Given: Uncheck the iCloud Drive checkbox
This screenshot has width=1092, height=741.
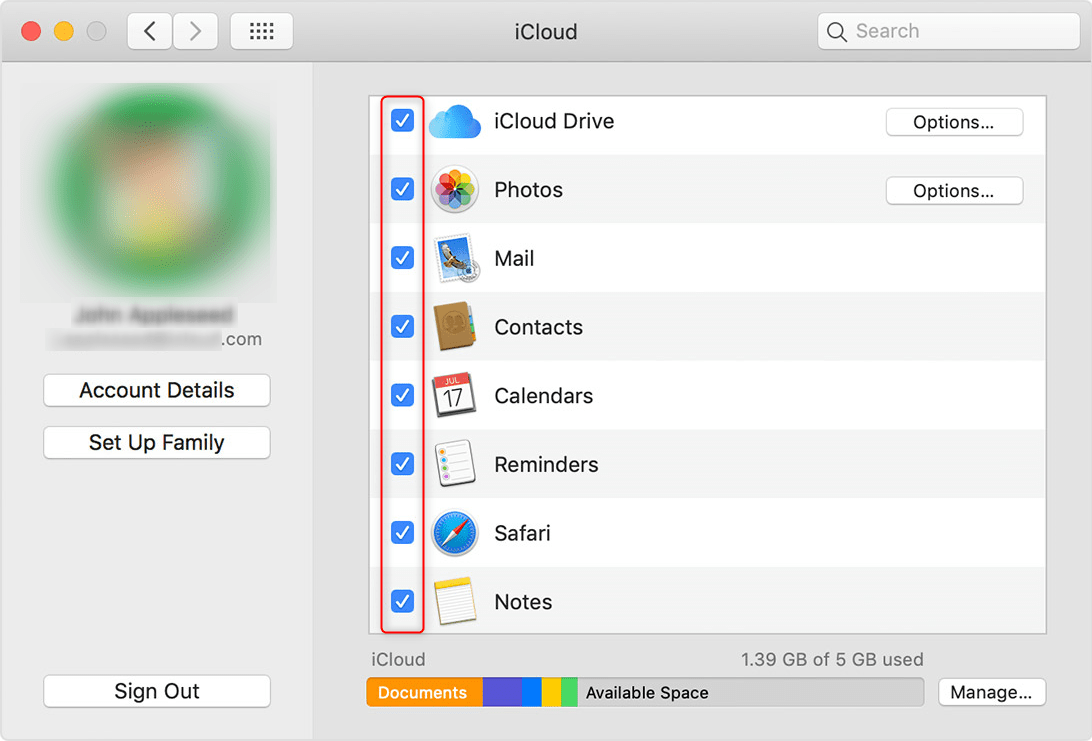Looking at the screenshot, I should coord(403,120).
